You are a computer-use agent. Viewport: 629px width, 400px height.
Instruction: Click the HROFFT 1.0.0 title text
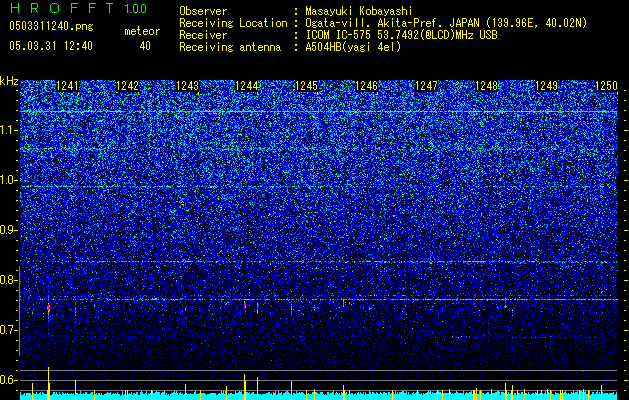pos(78,8)
